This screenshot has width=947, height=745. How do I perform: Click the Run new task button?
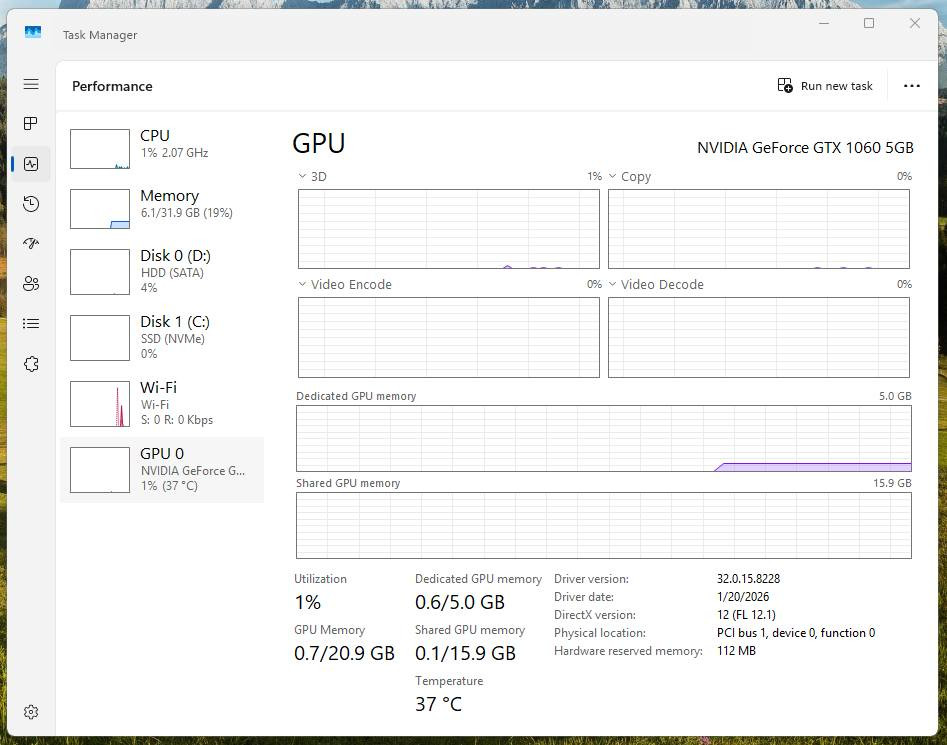click(x=825, y=86)
